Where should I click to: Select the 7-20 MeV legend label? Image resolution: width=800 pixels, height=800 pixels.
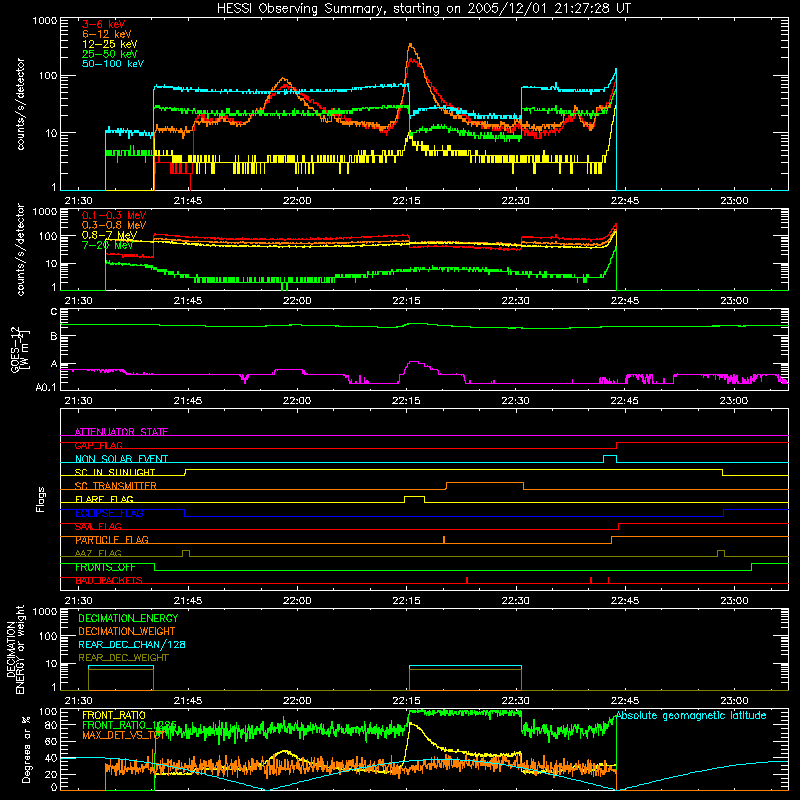pos(107,245)
